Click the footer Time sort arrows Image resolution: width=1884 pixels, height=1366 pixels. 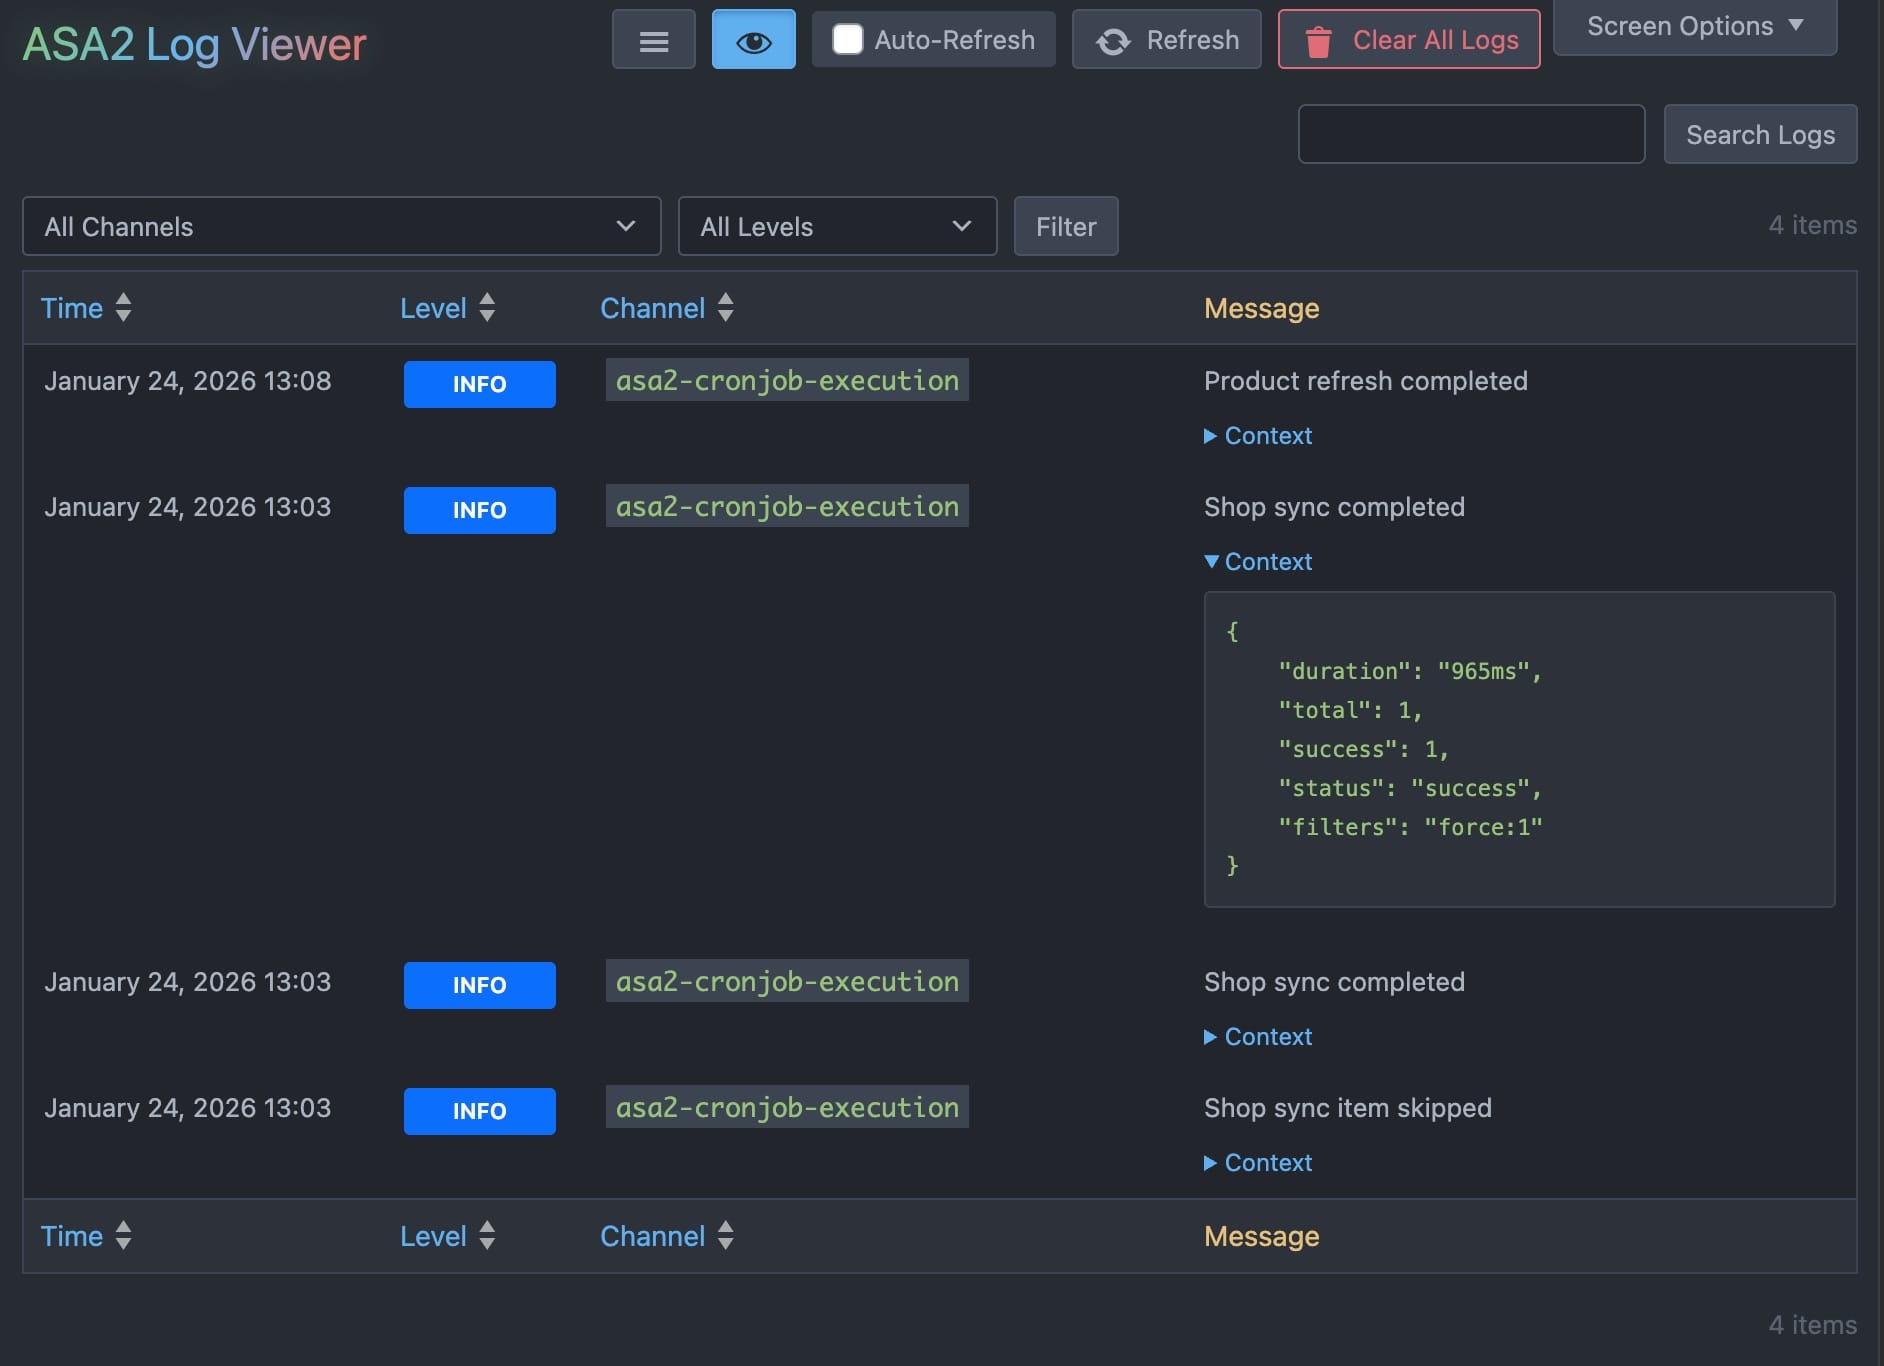pyautogui.click(x=123, y=1236)
